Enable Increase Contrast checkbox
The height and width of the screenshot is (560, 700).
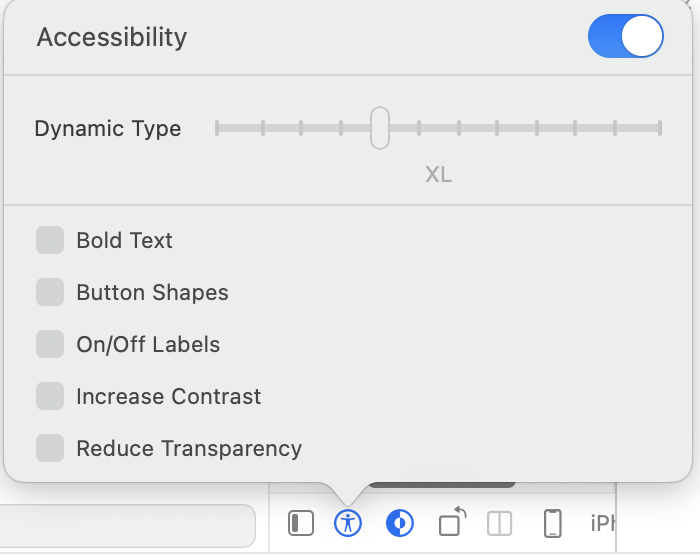click(x=50, y=396)
